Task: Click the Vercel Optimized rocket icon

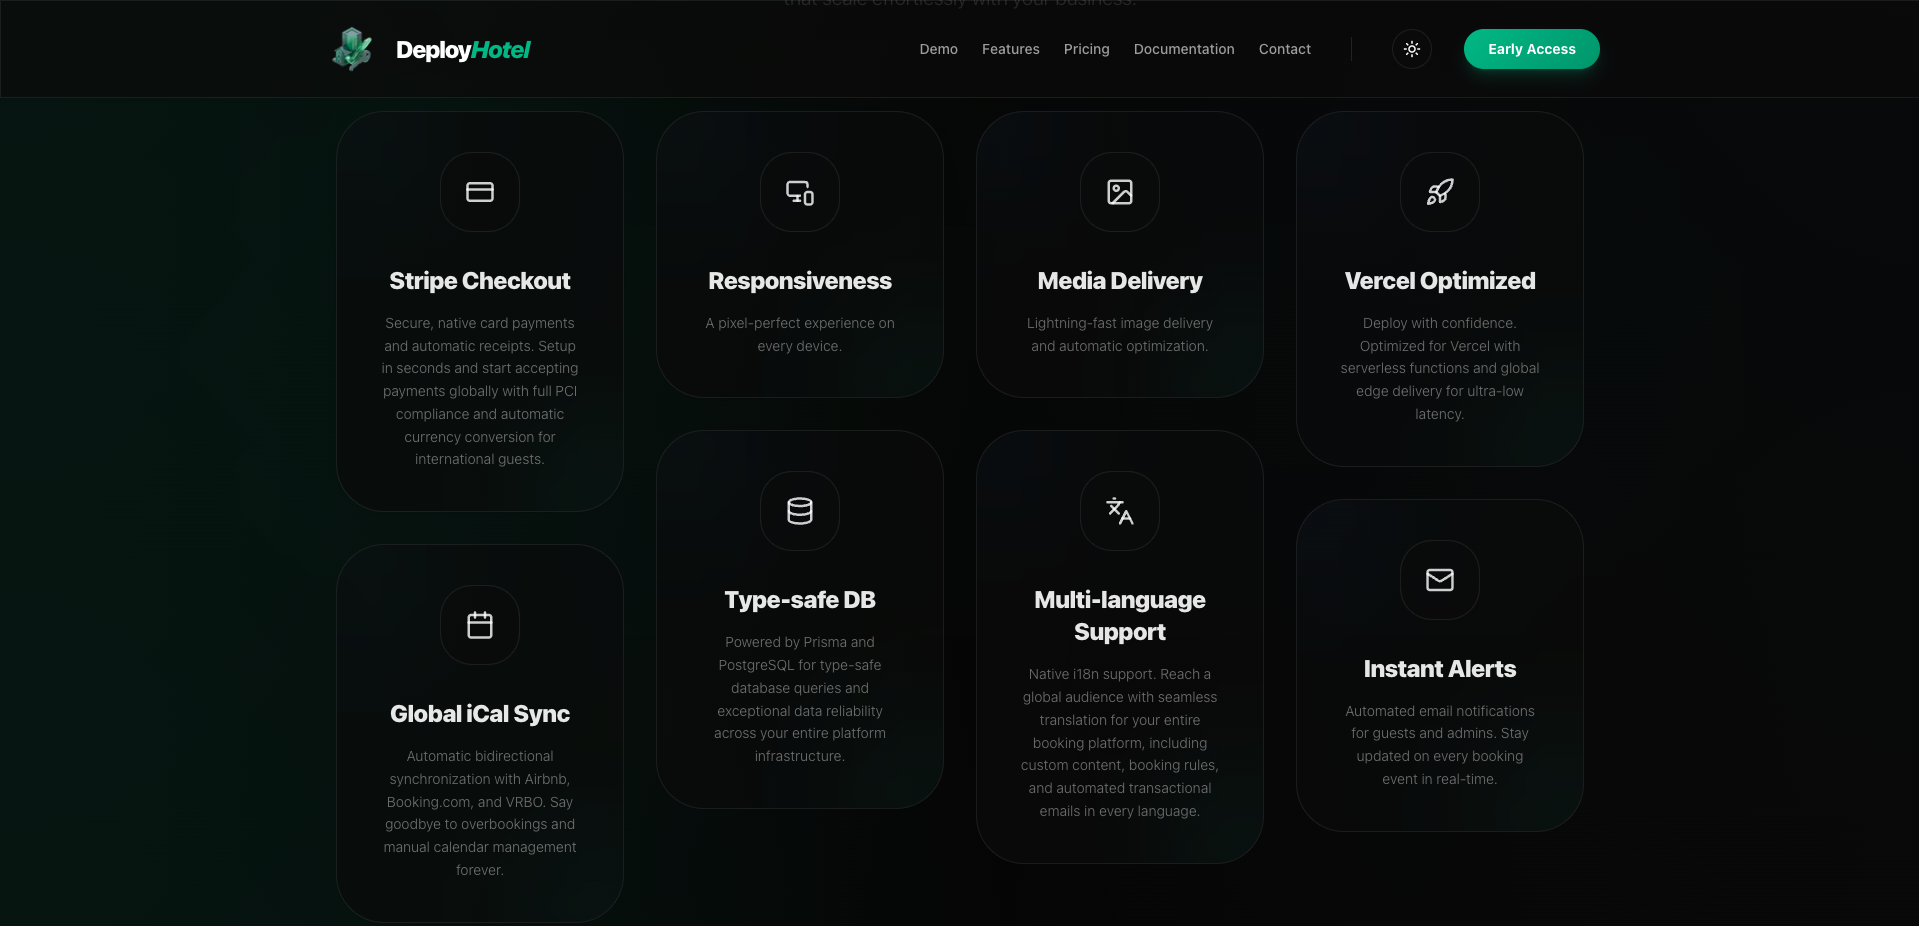Action: click(x=1439, y=192)
